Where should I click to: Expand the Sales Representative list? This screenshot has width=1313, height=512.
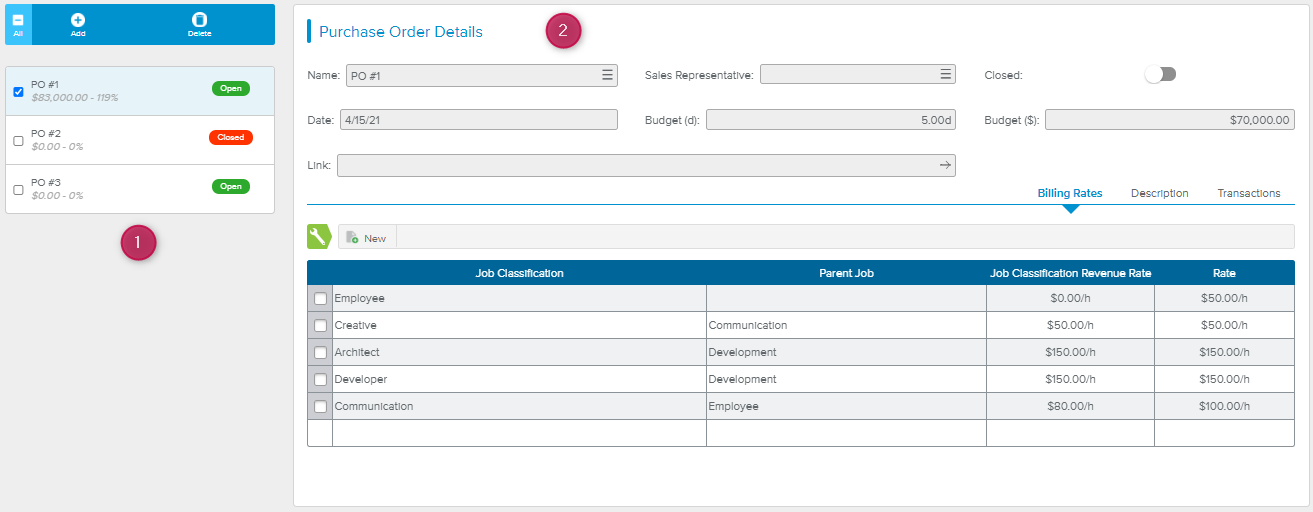point(945,75)
